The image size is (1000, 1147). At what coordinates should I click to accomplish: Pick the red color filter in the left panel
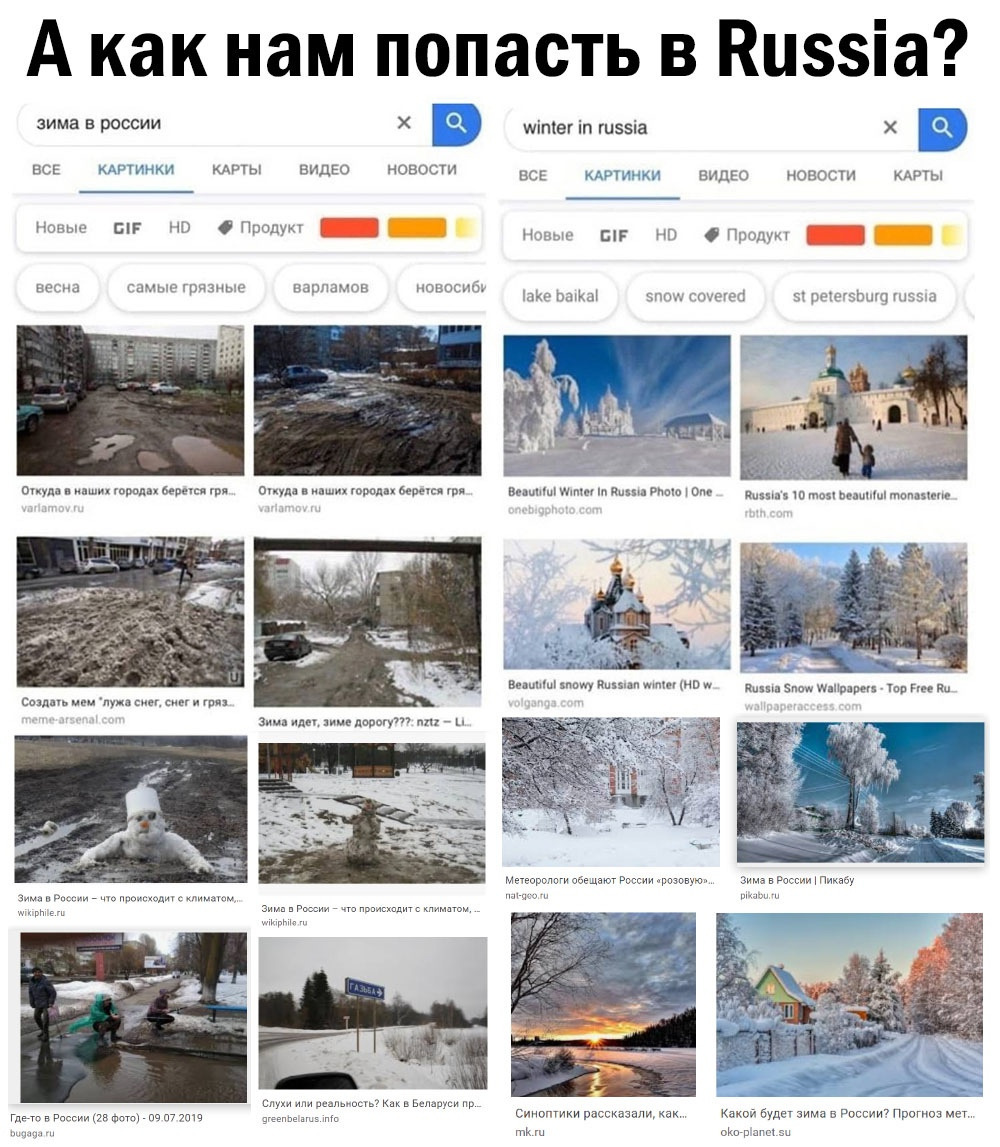point(350,227)
